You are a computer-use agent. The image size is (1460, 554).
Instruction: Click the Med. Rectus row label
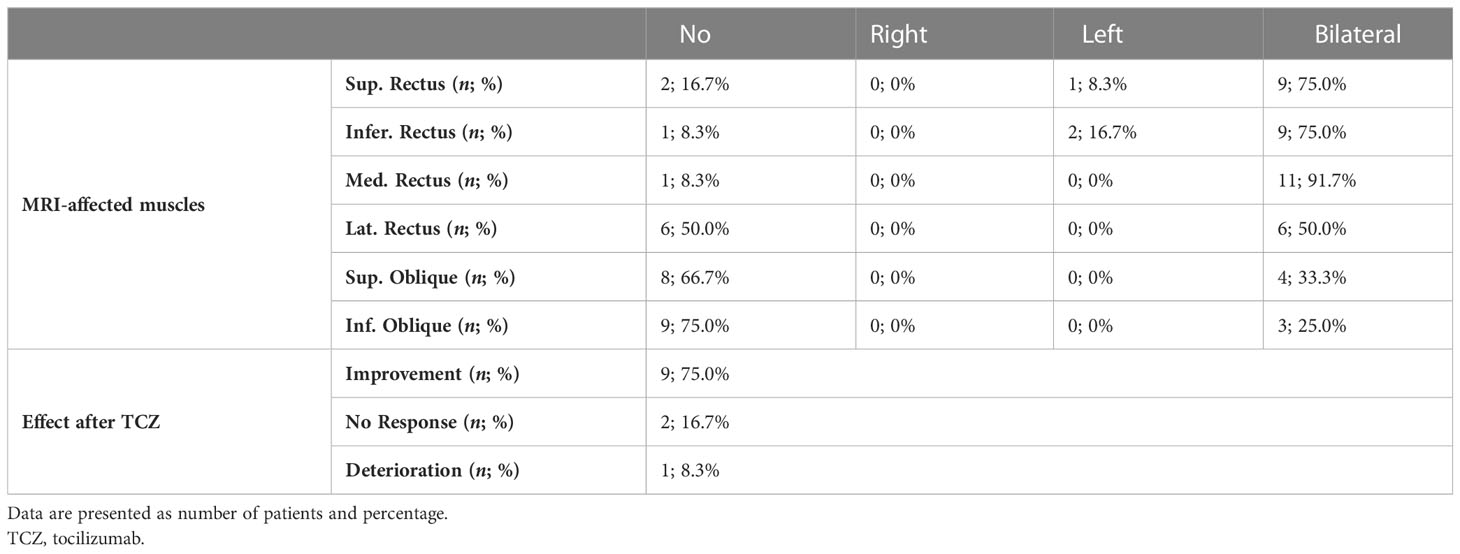pos(425,181)
